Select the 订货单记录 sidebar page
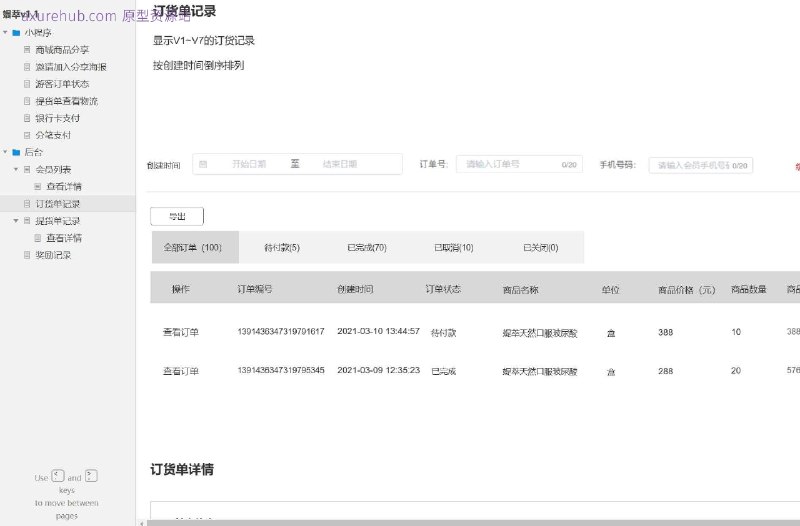This screenshot has height=526, width=800. coord(58,204)
